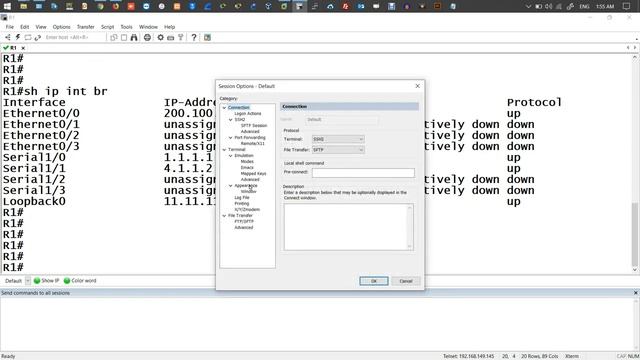Viewport: 640px width, 360px height.
Task: Click the Description text area
Action: (349, 227)
